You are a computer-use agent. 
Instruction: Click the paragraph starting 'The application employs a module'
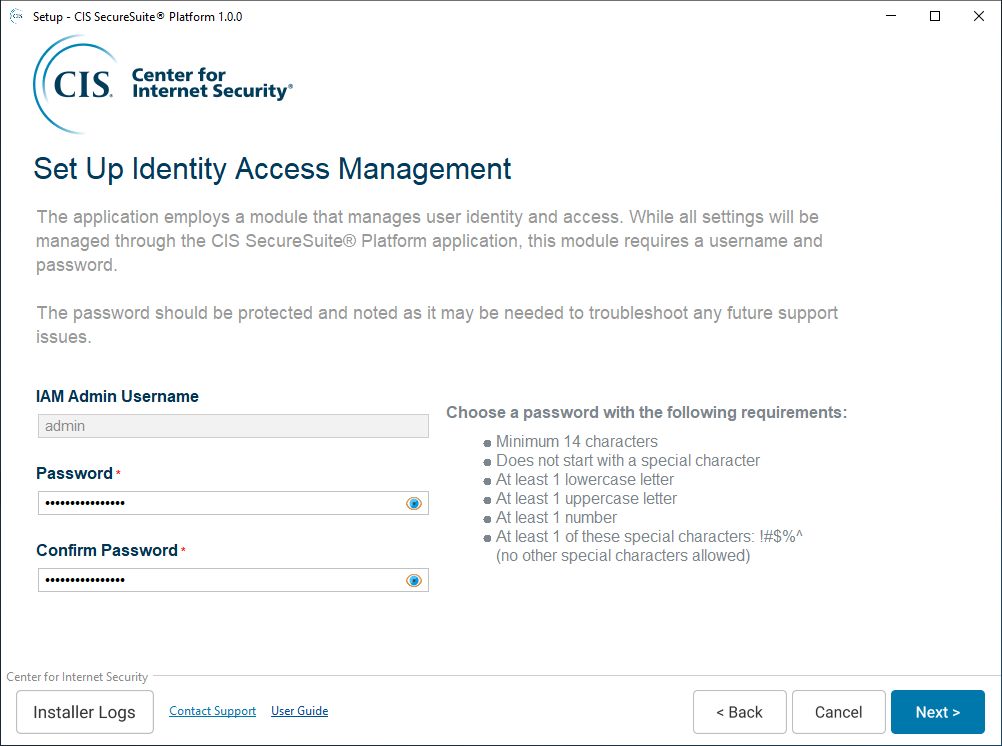pos(429,241)
